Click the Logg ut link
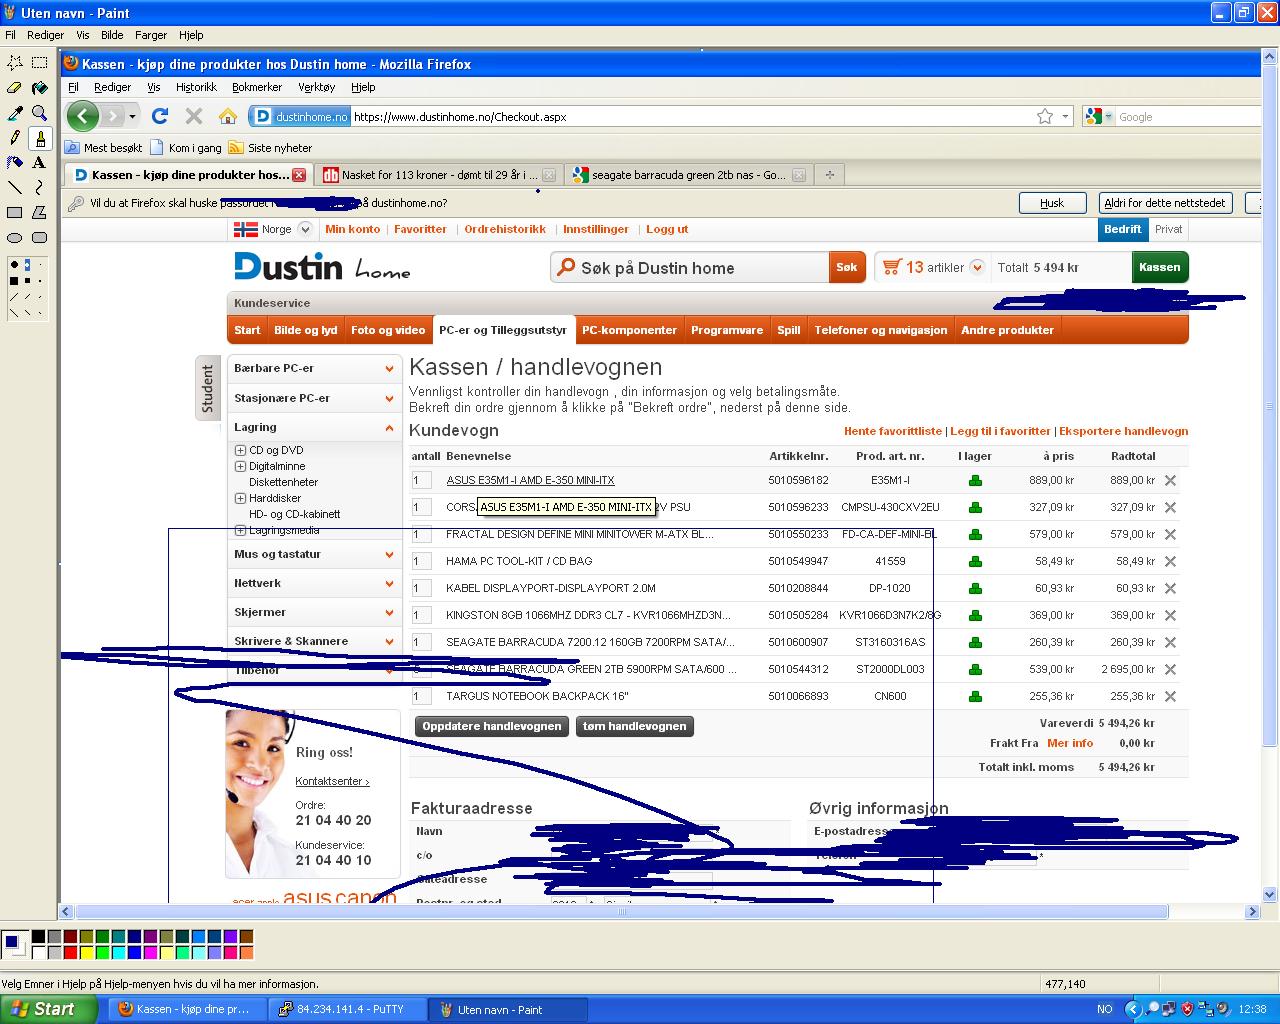Screen dimensions: 1280x1024 click(667, 229)
